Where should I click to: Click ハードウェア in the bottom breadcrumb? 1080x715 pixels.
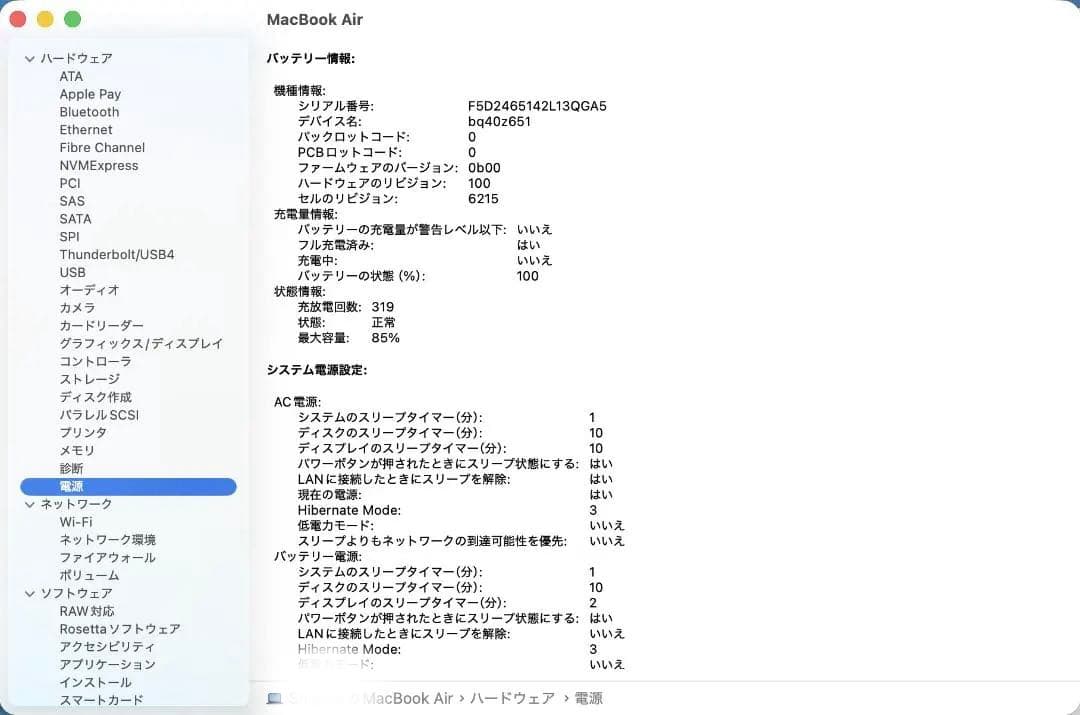512,698
